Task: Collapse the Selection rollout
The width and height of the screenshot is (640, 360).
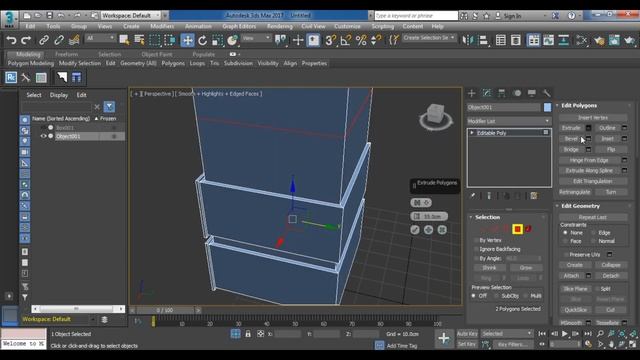Action: click(x=471, y=217)
